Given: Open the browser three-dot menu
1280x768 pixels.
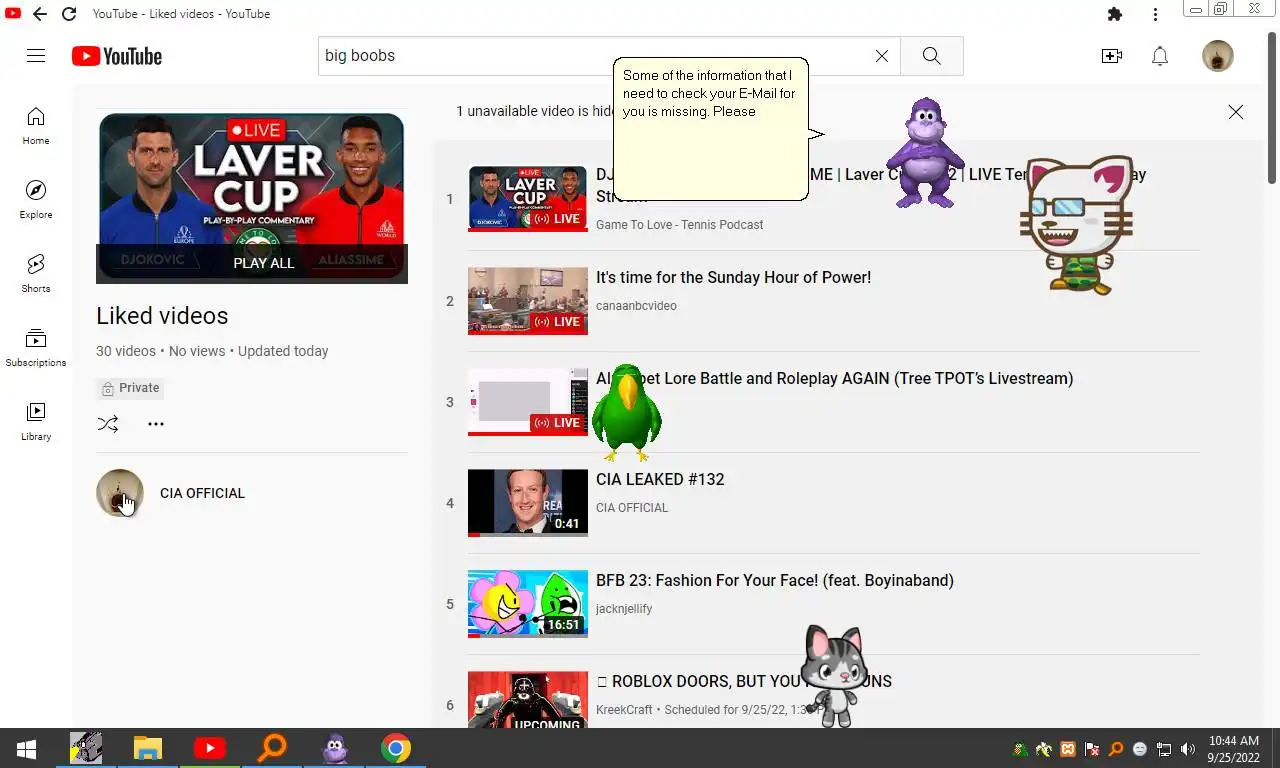Looking at the screenshot, I should tap(1155, 14).
